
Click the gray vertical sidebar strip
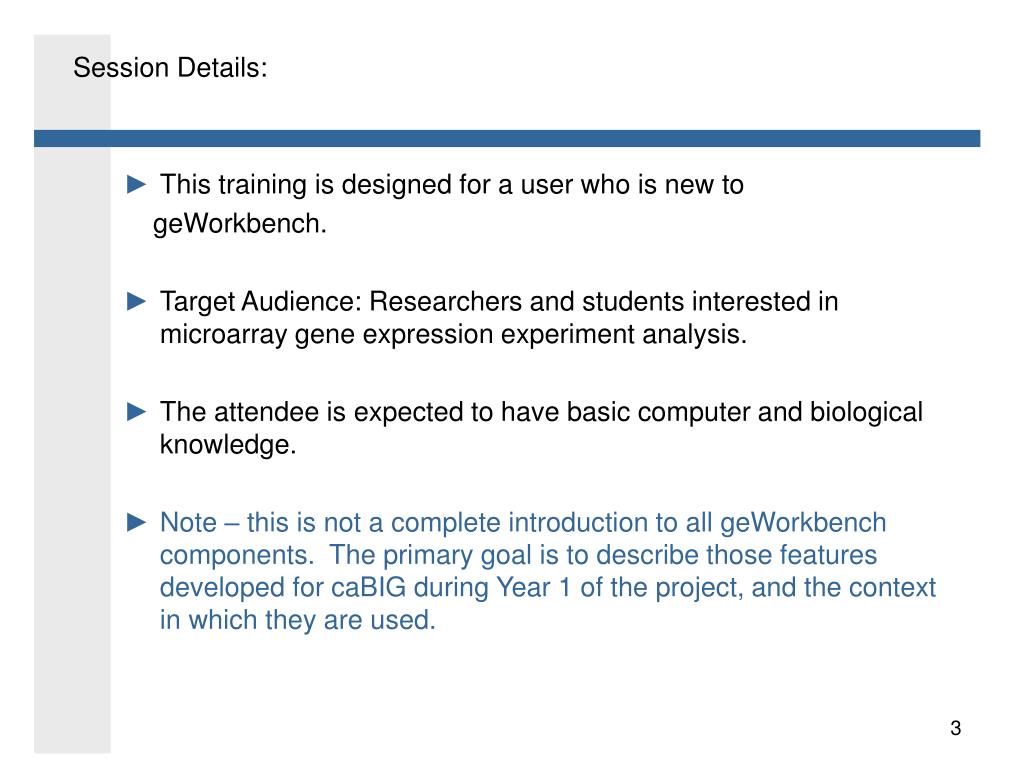pos(72,450)
